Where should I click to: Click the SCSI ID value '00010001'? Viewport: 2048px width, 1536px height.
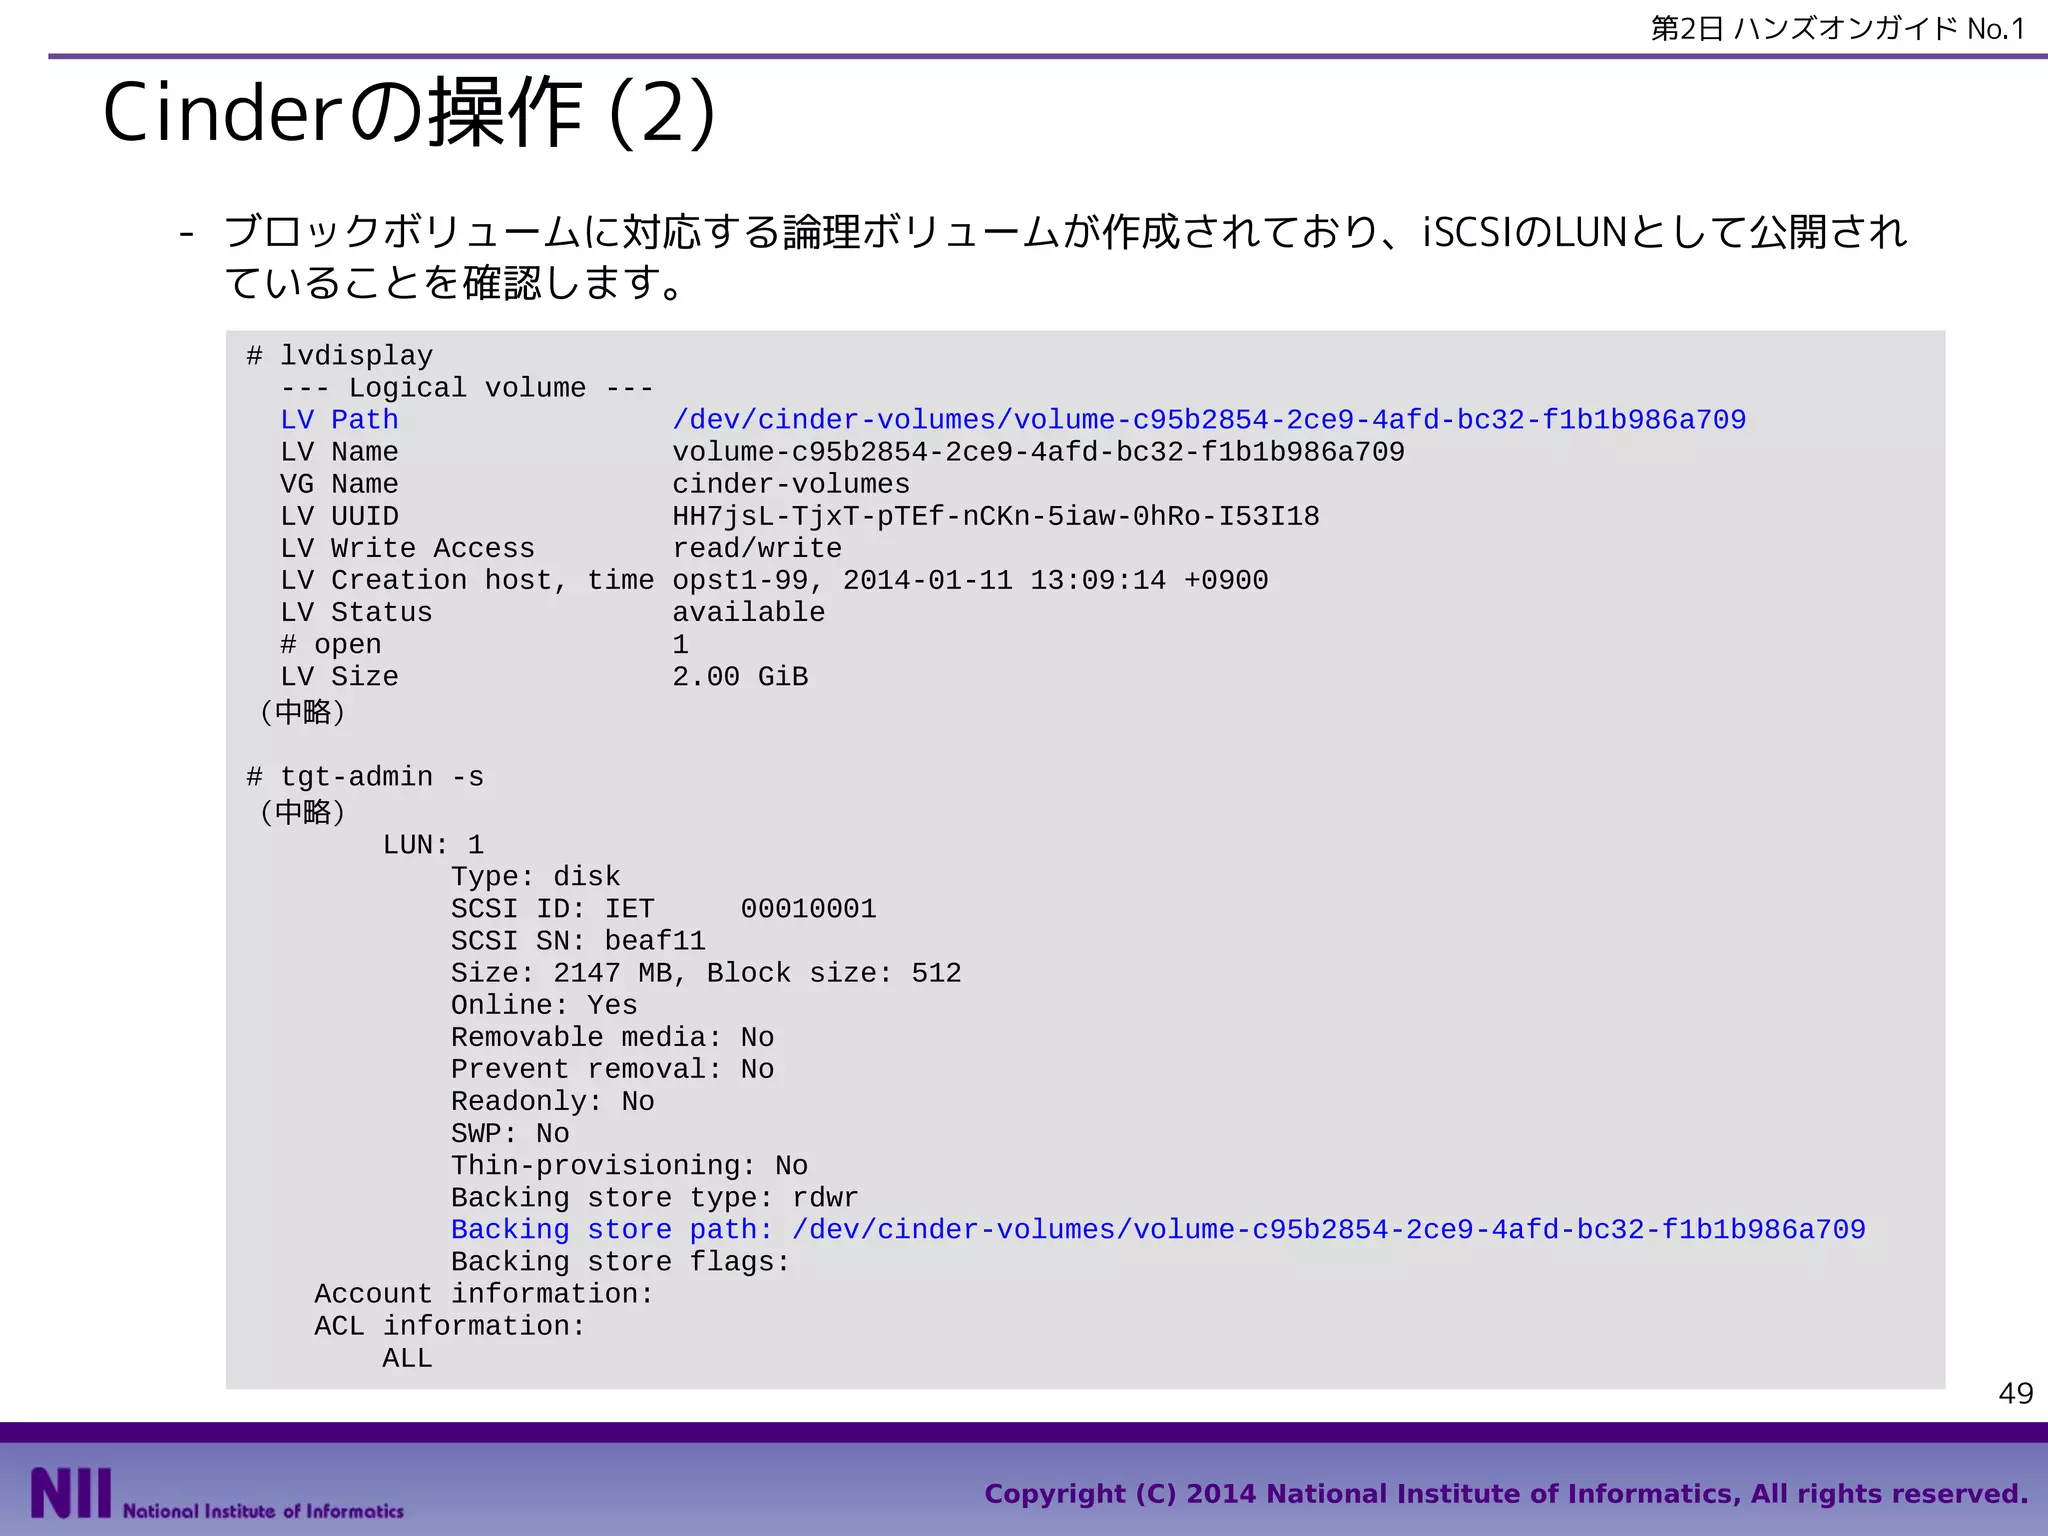click(808, 909)
